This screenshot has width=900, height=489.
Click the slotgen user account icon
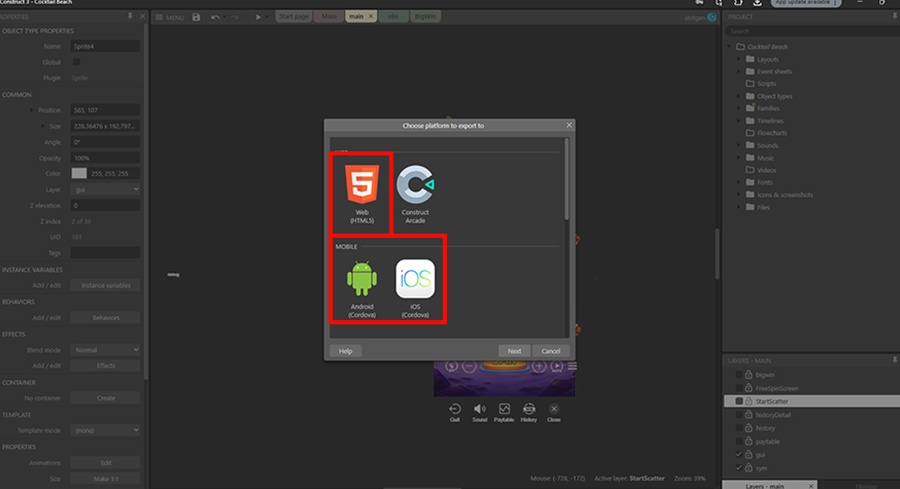tap(712, 17)
